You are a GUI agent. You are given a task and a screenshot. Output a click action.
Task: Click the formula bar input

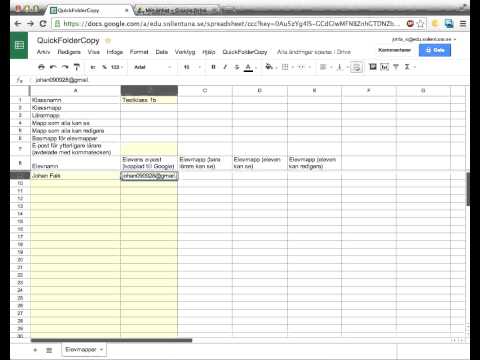pyautogui.click(x=247, y=80)
